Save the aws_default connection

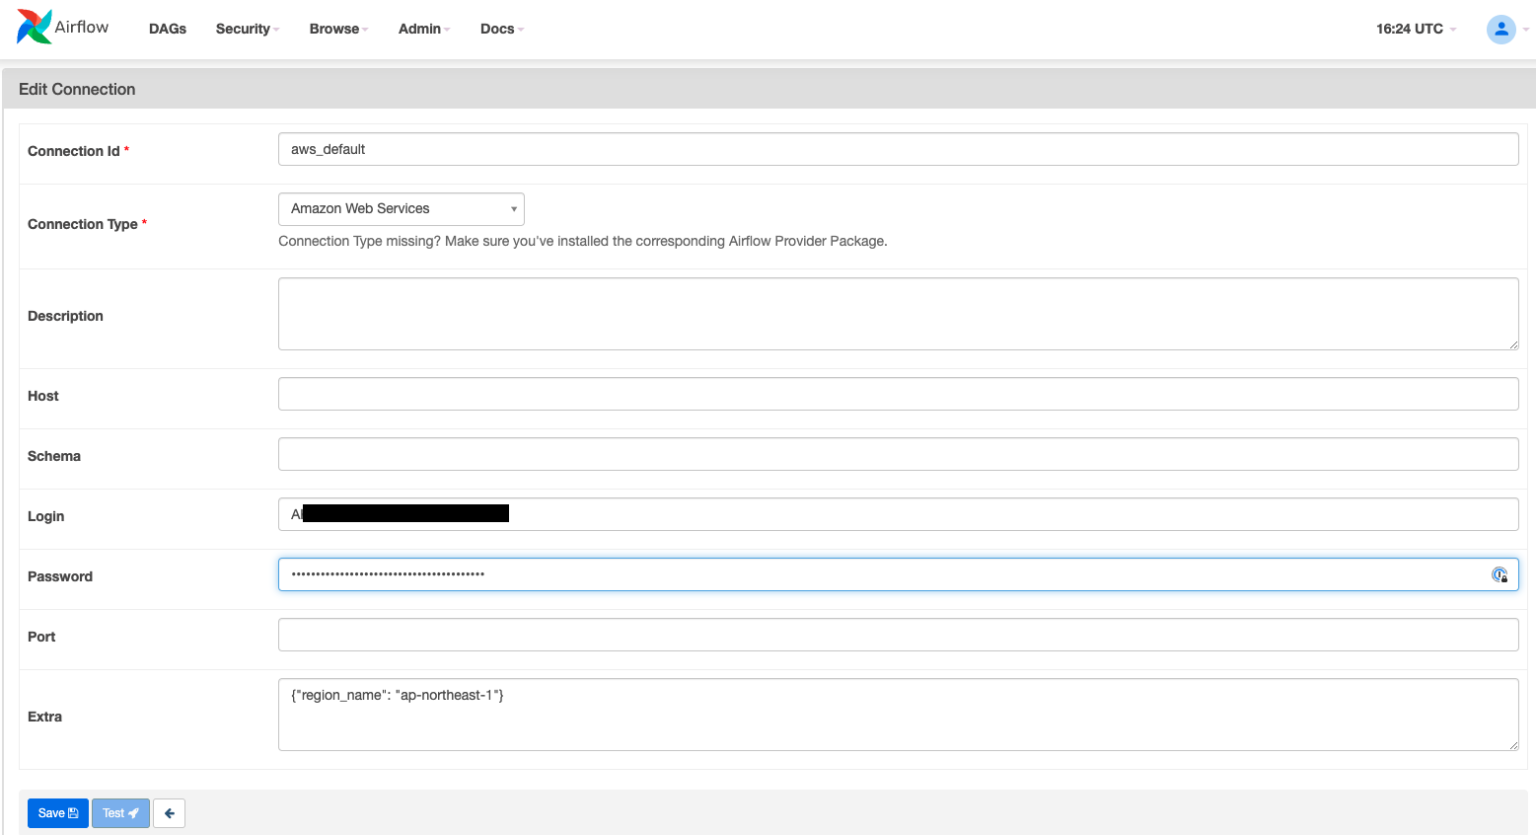[57, 813]
